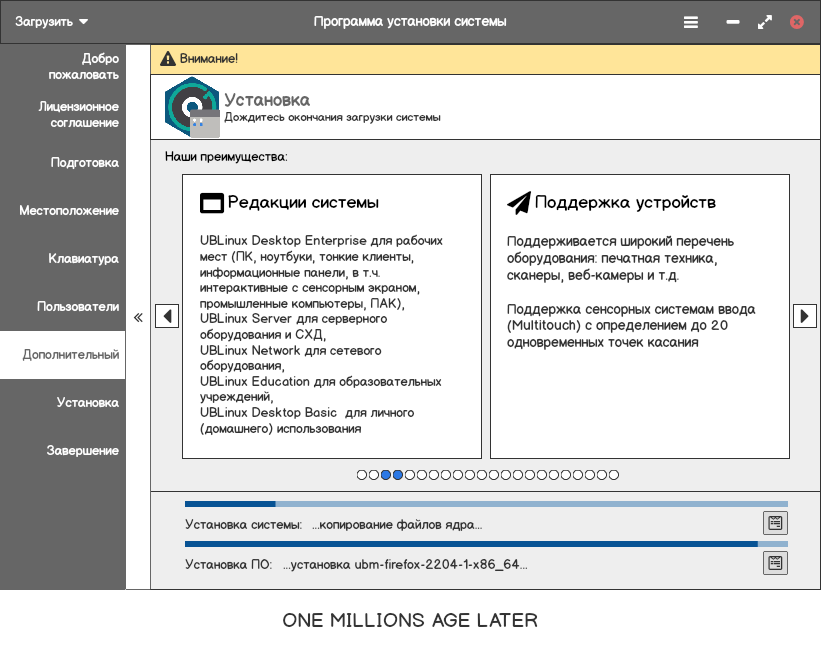Go to the Пользователи step
This screenshot has width=821, height=649.
(x=77, y=307)
